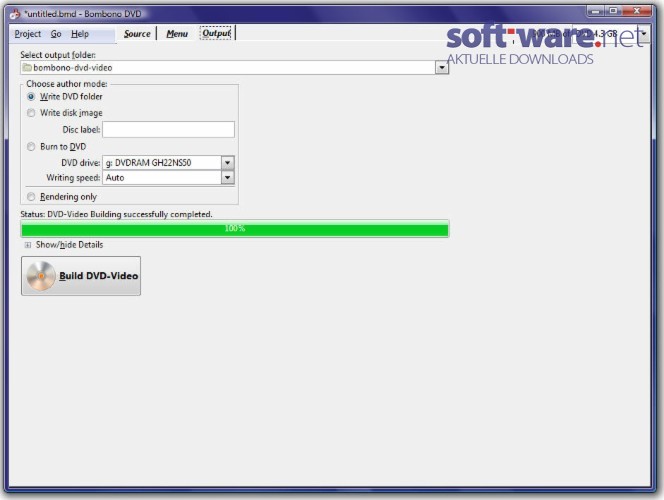Click the Bombono DVD app icon in title bar
Screen dimensions: 664x500
pos(15,14)
